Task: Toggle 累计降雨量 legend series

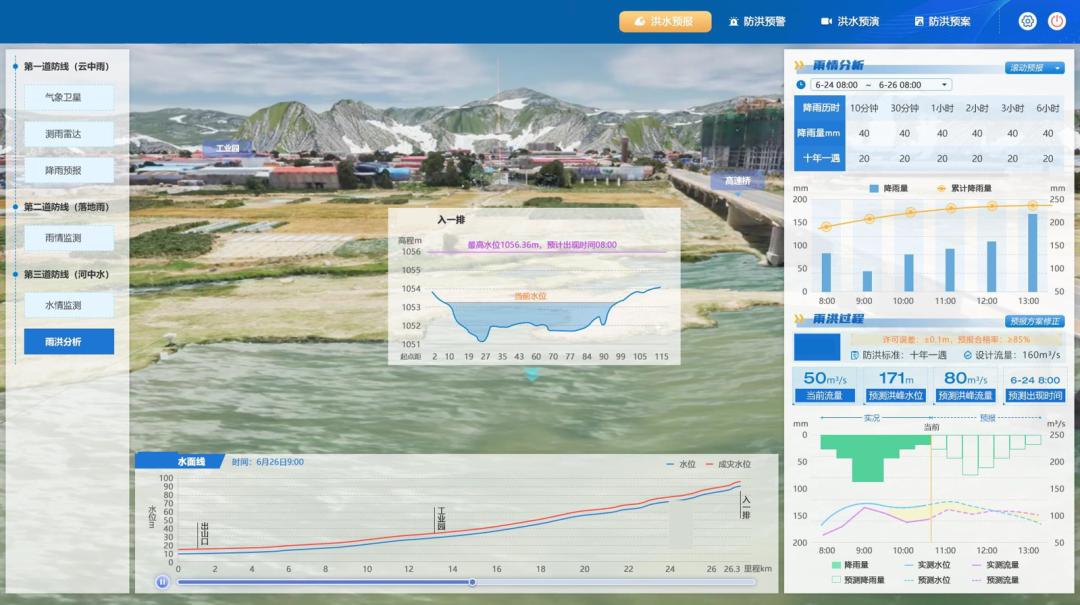Action: pyautogui.click(x=964, y=188)
